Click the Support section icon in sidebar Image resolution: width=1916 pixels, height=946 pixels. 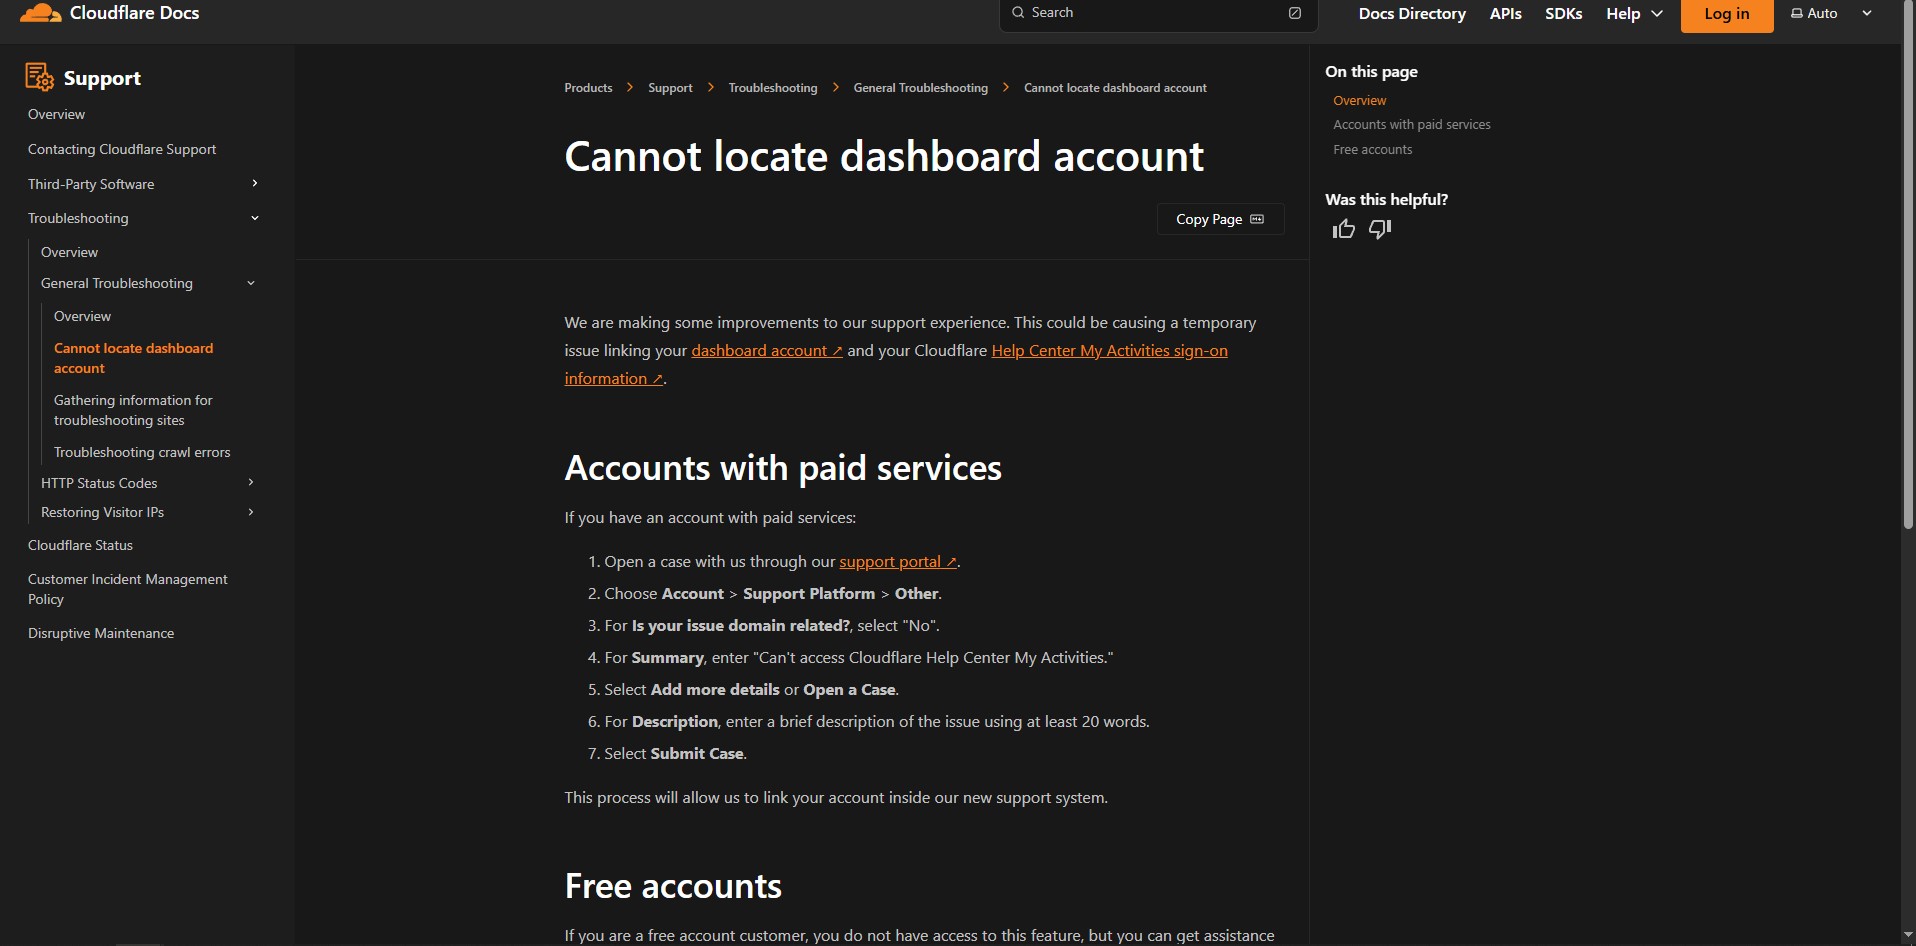(40, 77)
